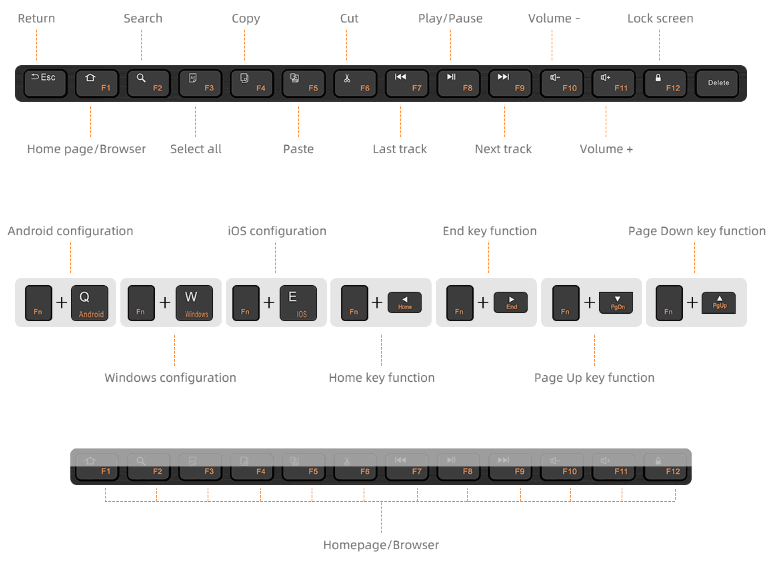Click the F7 last track key in the icon-labeled row
Image resolution: width=779 pixels, height=573 pixels.
pyautogui.click(x=407, y=83)
